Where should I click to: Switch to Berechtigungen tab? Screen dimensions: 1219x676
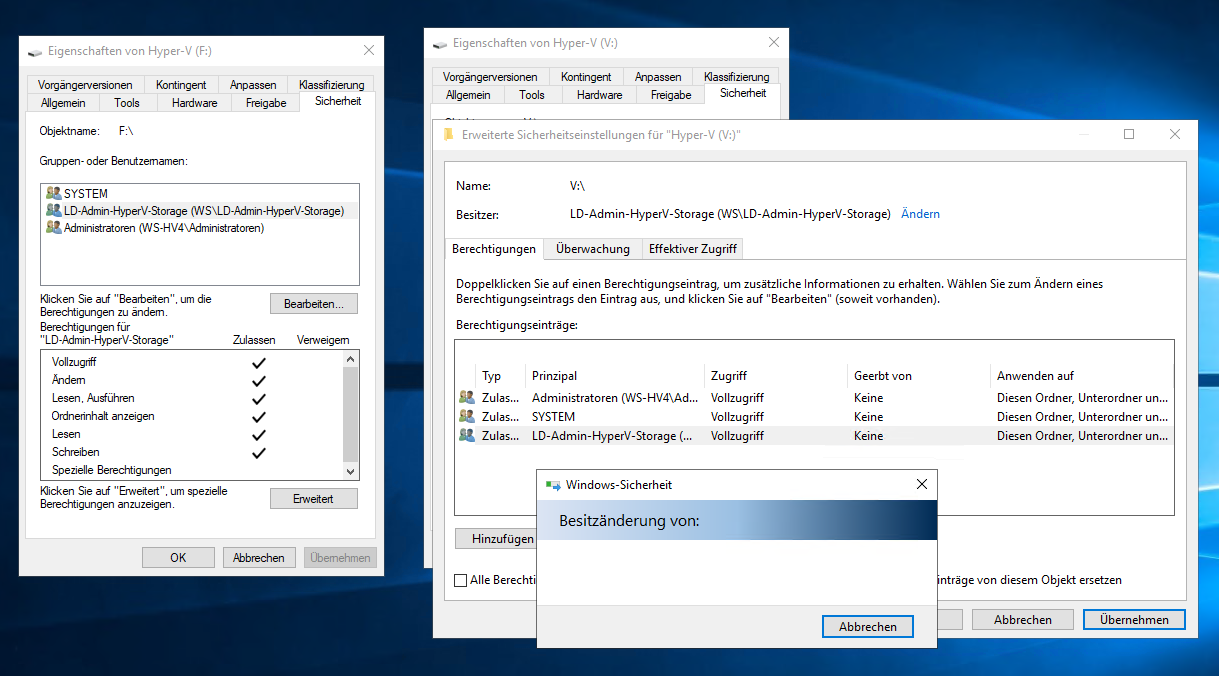pyautogui.click(x=494, y=249)
